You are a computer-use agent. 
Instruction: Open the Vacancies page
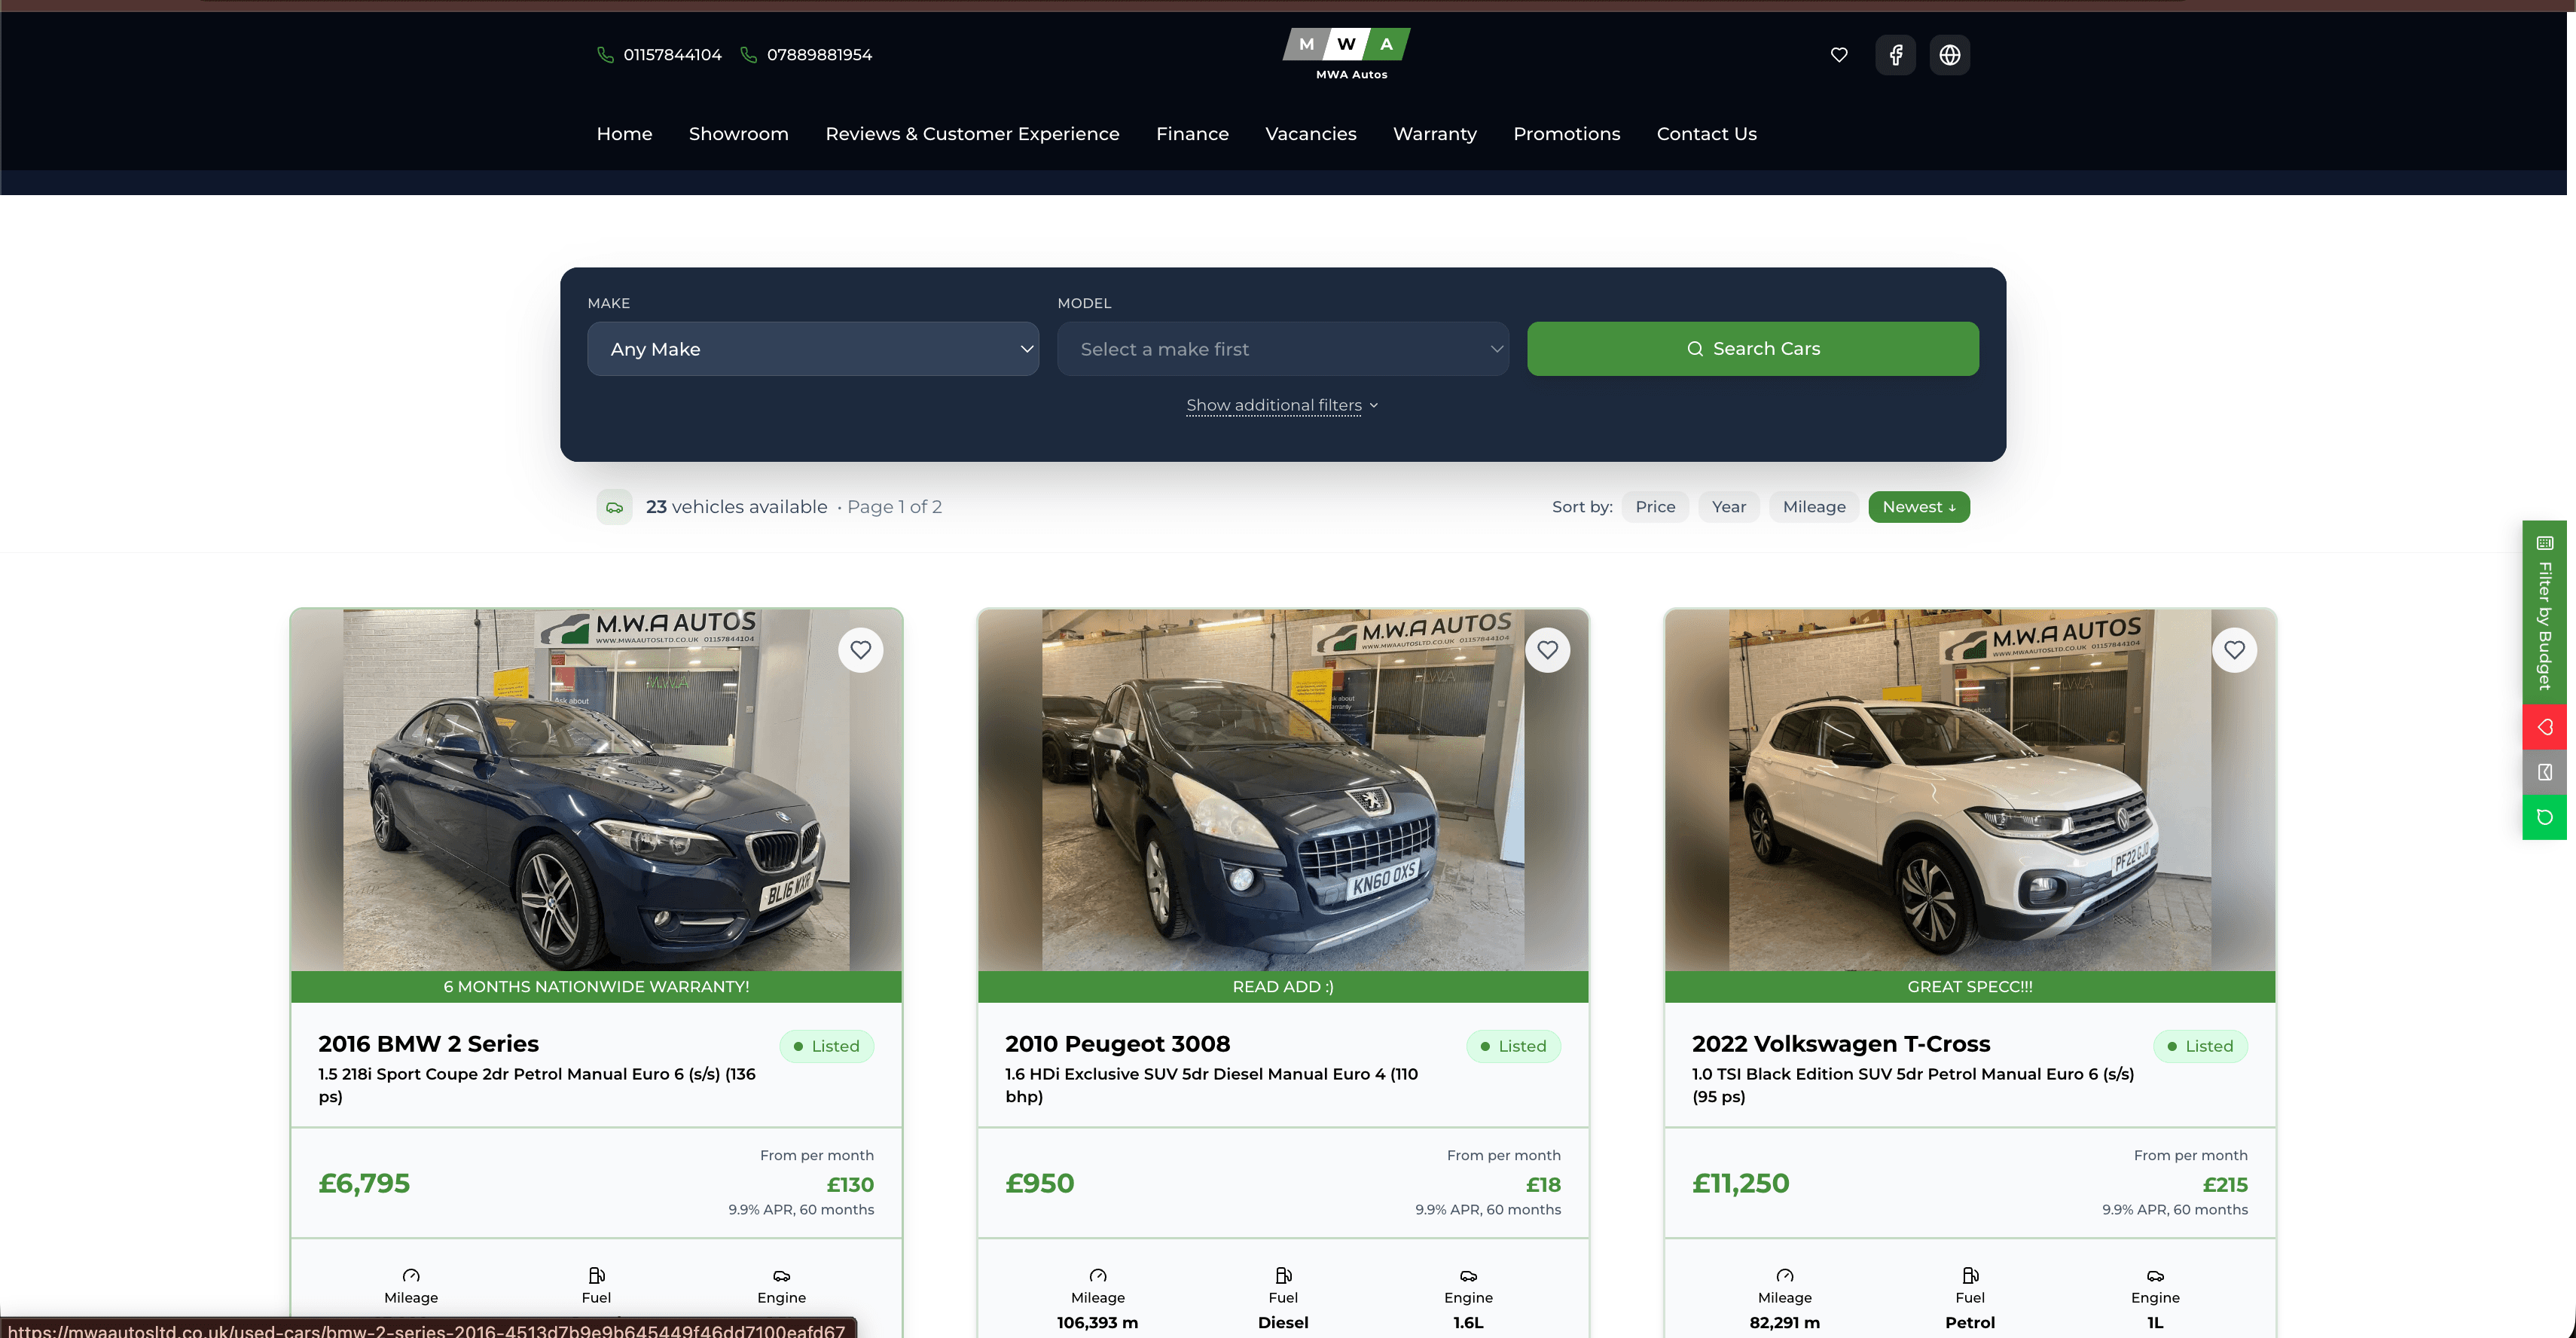[x=1310, y=134]
